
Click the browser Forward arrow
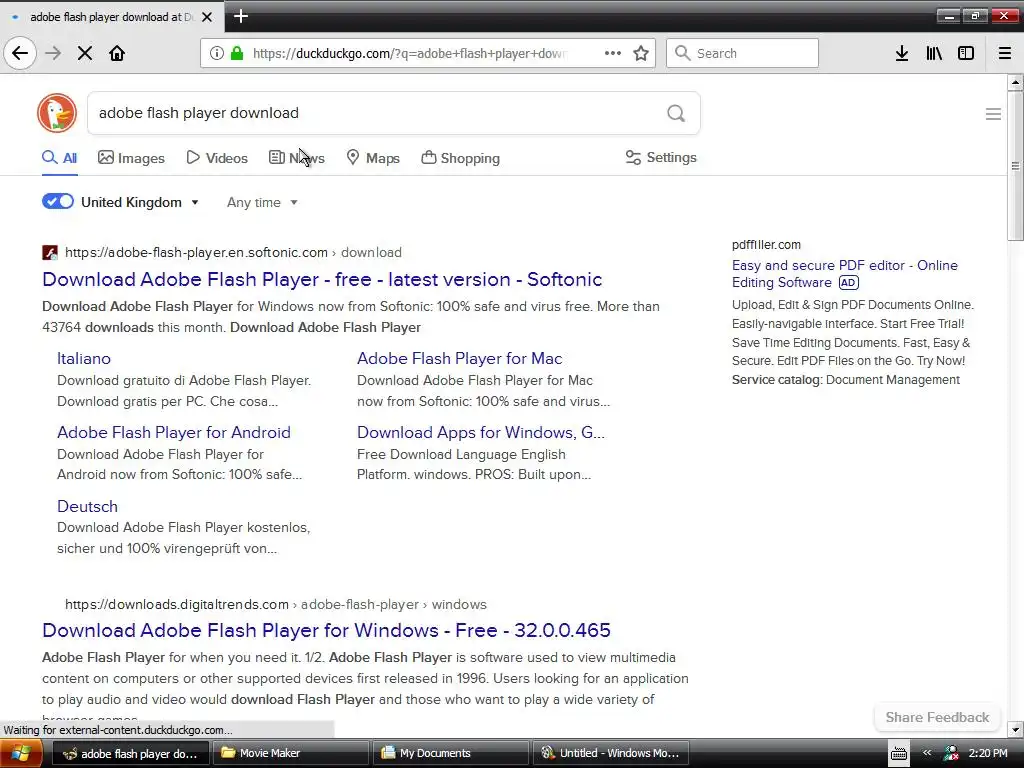(x=54, y=53)
